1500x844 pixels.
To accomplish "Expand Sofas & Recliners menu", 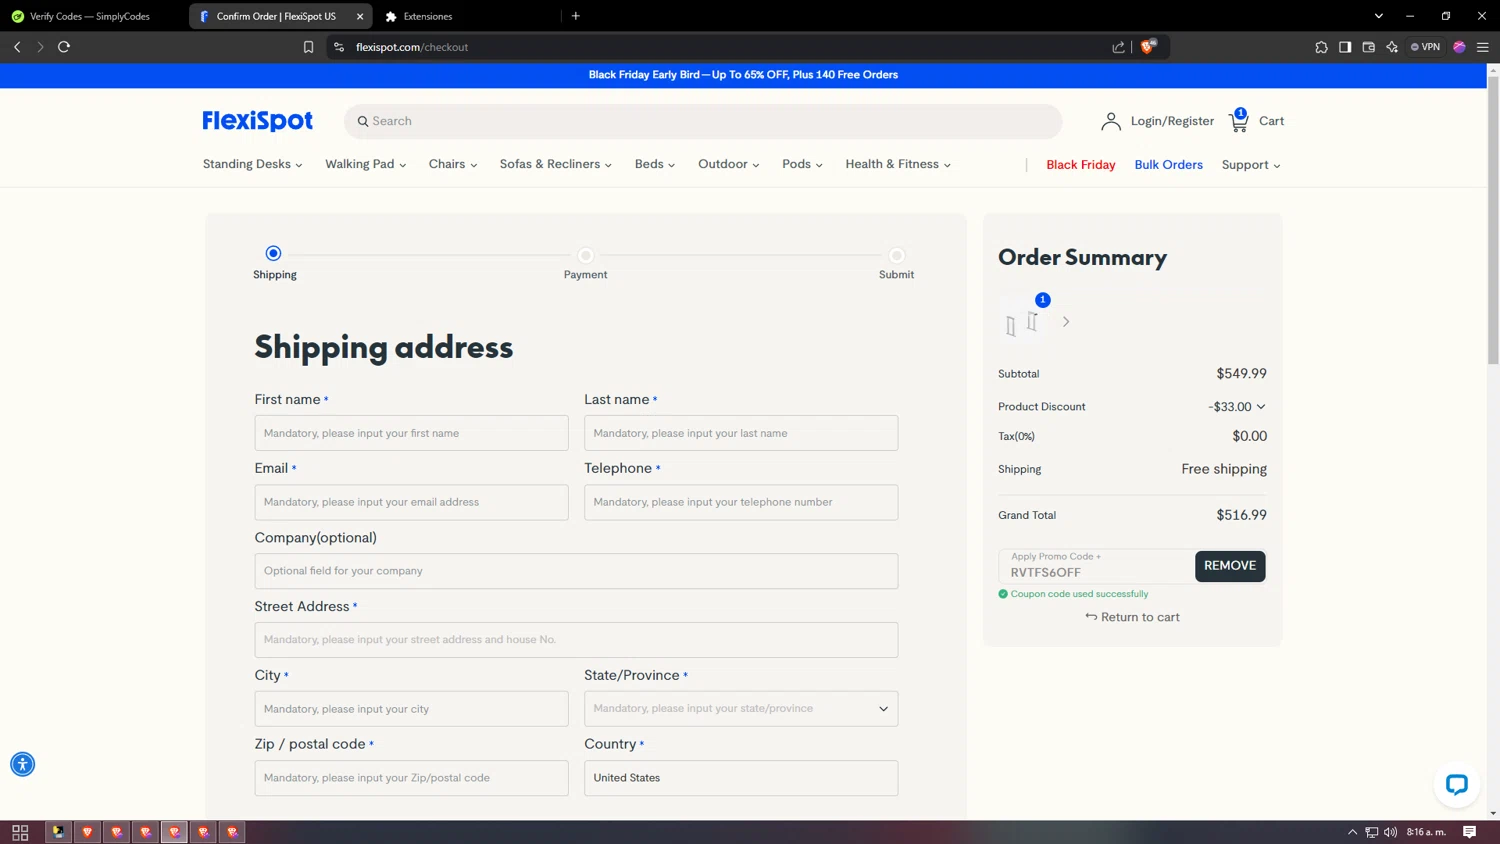I will point(555,164).
